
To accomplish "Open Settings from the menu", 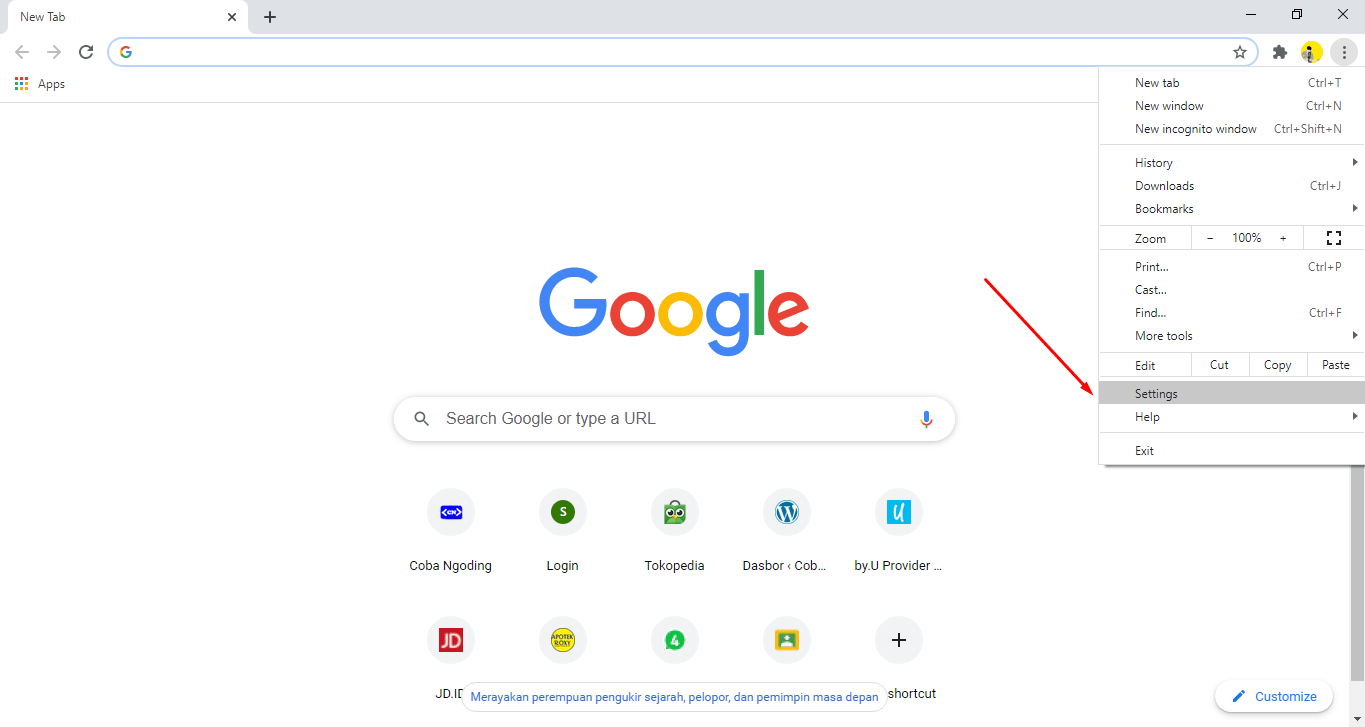I will point(1231,394).
